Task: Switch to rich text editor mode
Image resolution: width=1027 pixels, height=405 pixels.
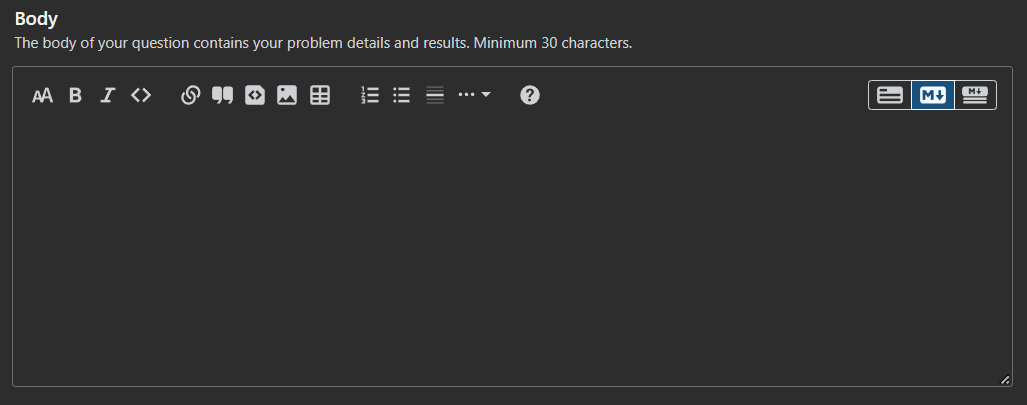Action: click(890, 96)
